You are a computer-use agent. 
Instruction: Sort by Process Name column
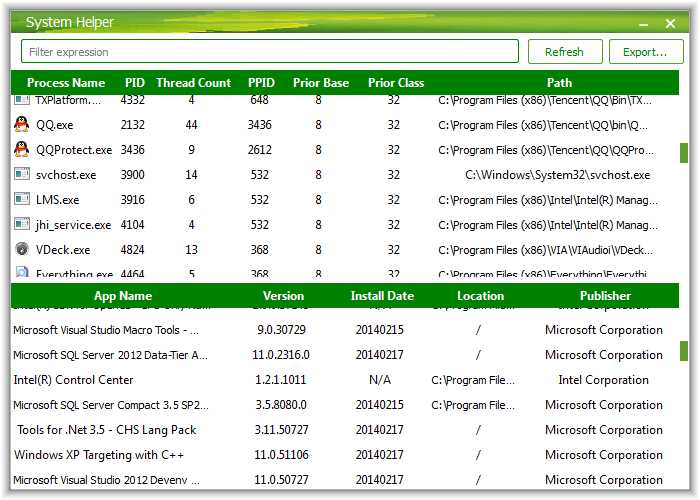[66, 83]
